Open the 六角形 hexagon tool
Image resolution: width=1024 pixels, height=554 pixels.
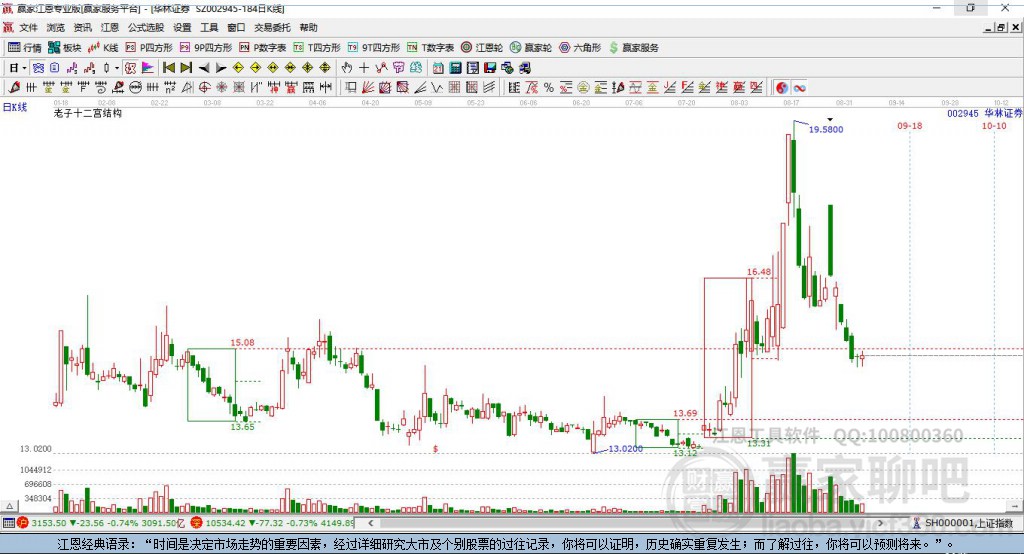pyautogui.click(x=580, y=48)
